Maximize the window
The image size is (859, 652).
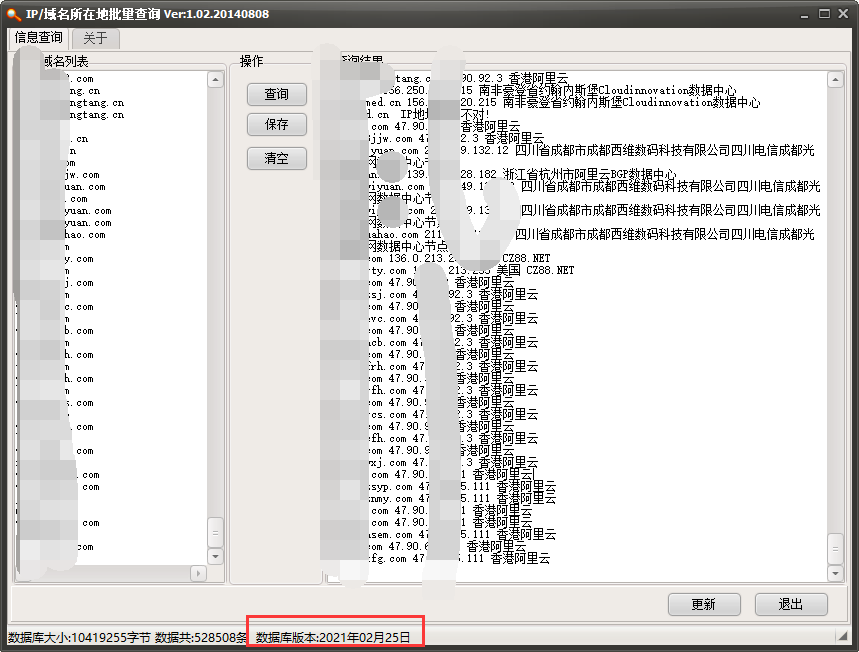pyautogui.click(x=824, y=14)
